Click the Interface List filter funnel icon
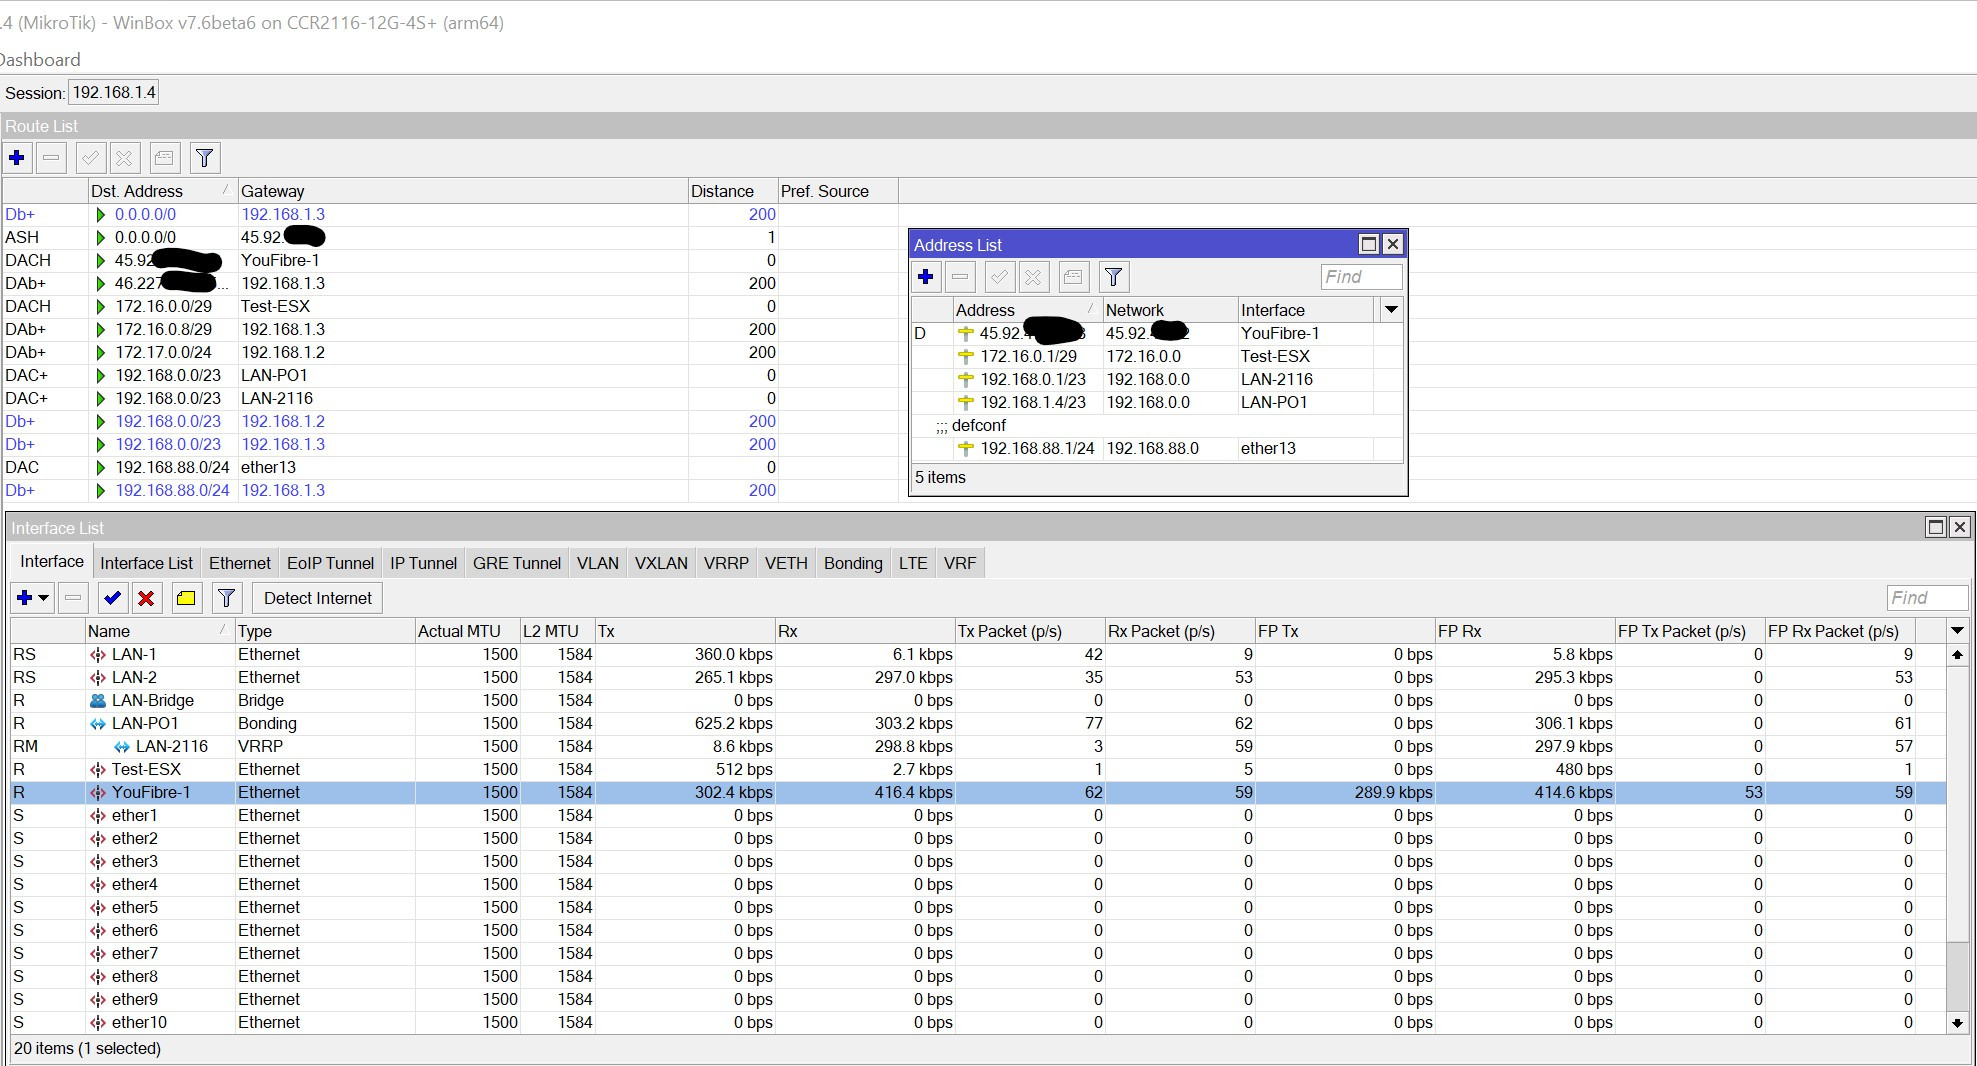 pyautogui.click(x=227, y=598)
